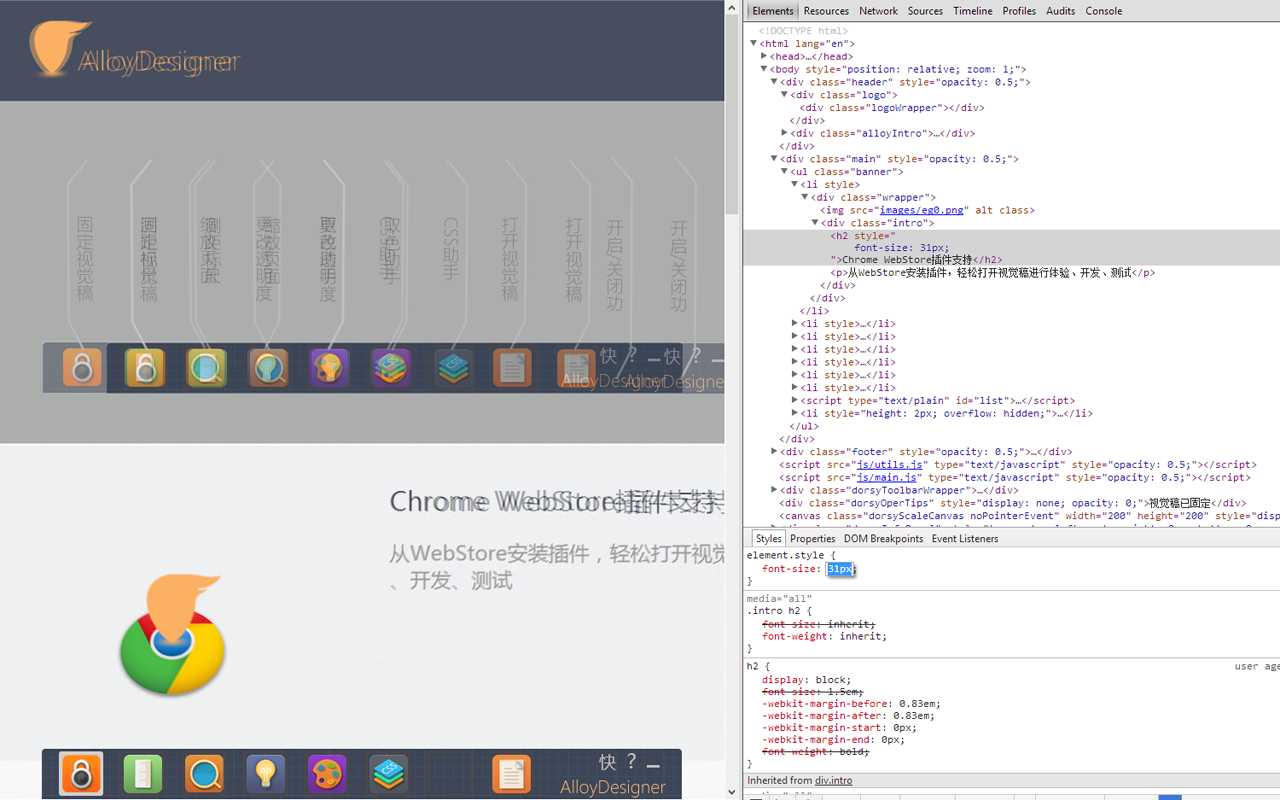Collapse the ul class="banner" node
The height and width of the screenshot is (800, 1280).
(x=785, y=172)
